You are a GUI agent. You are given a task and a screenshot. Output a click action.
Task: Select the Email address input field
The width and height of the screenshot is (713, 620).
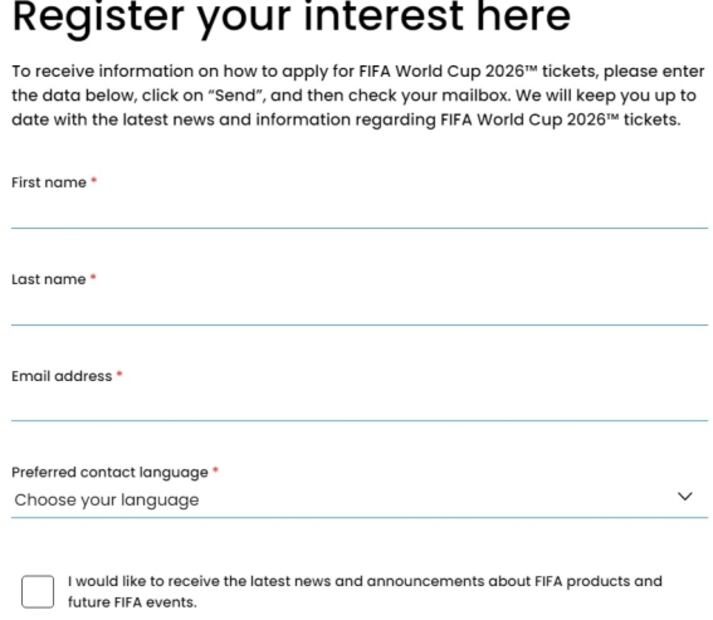(x=359, y=405)
